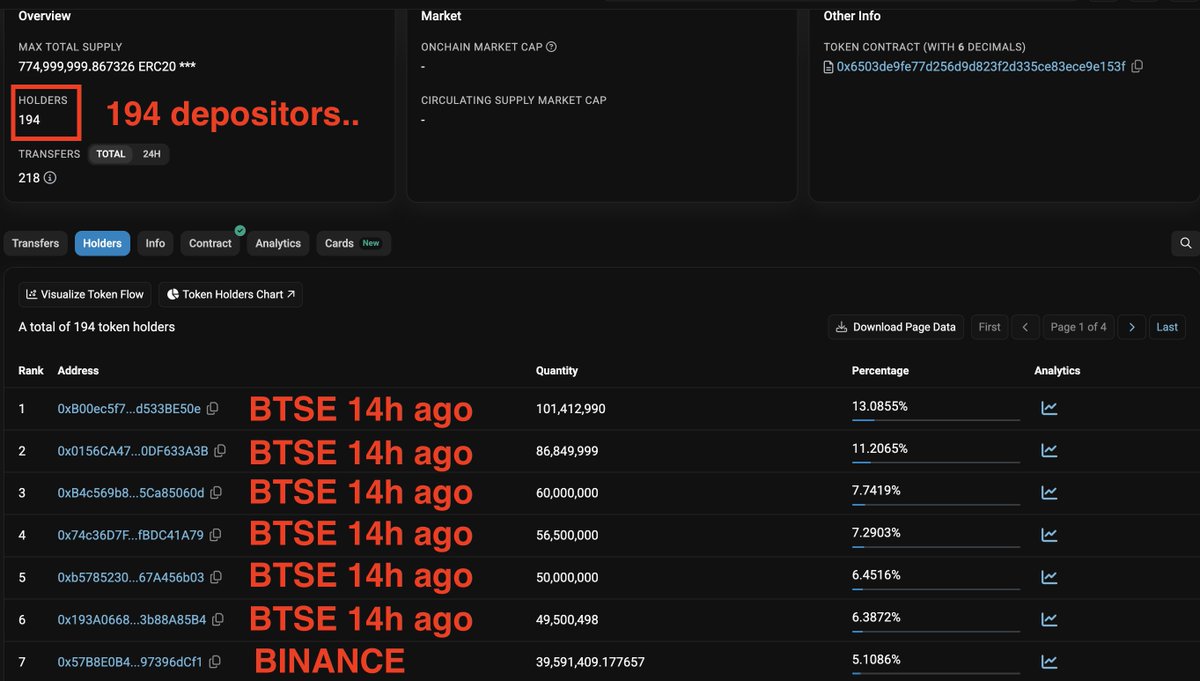Click 'A total of 194 token holders'
Screen dimensions: 1200x681
pyautogui.click(x=97, y=327)
